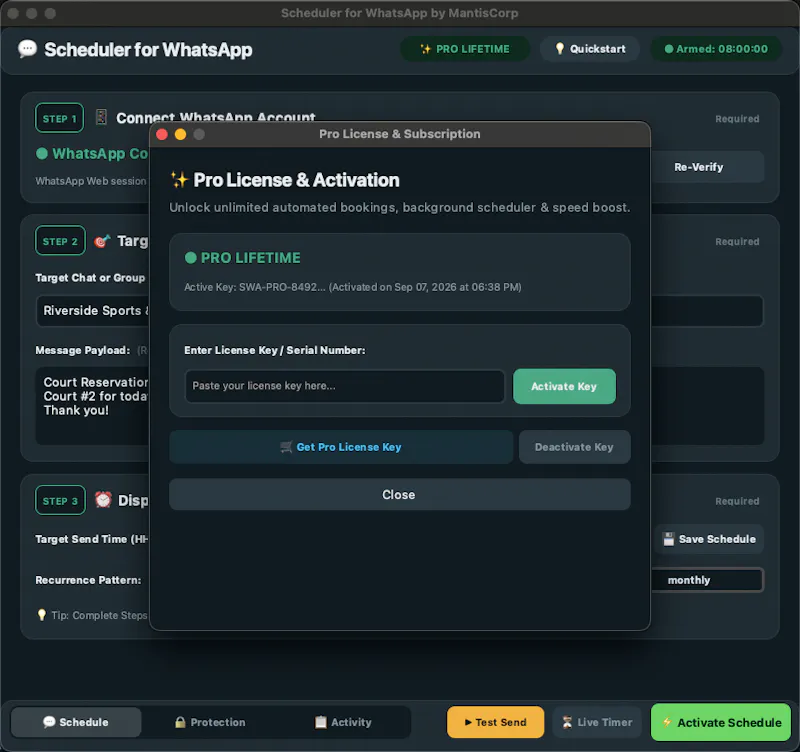Click the lightbulb icon beside Tip text
This screenshot has height=752, width=800.
point(42,615)
